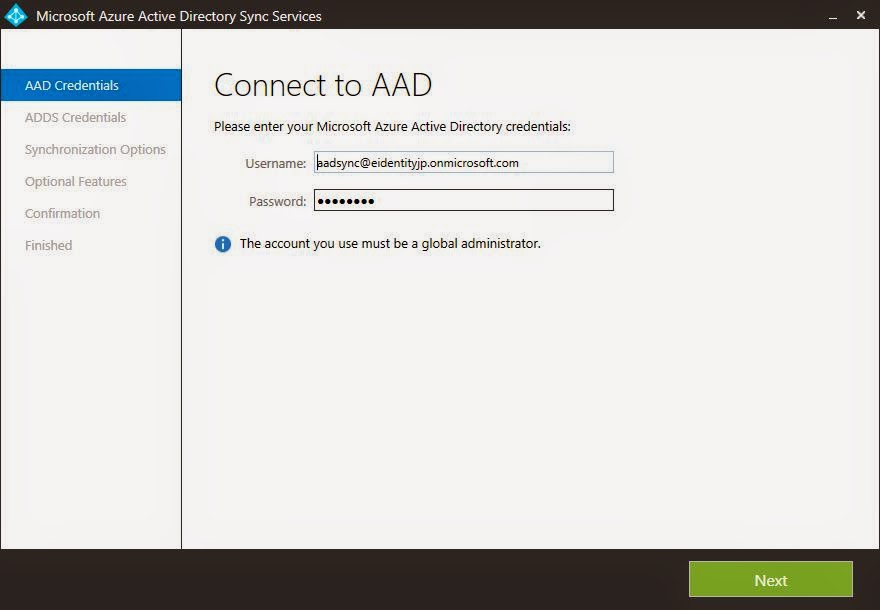This screenshot has width=880, height=610.
Task: Click the Connect to AAD page heading
Action: point(322,86)
